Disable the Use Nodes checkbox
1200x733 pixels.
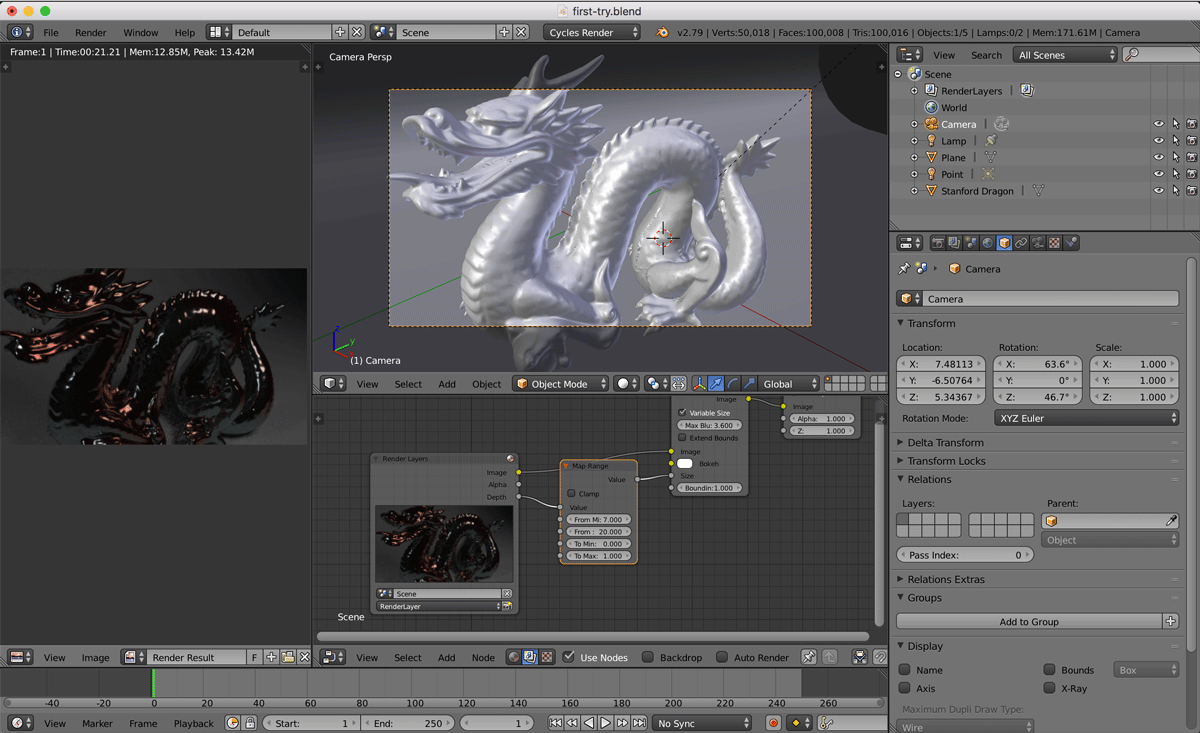pos(569,657)
